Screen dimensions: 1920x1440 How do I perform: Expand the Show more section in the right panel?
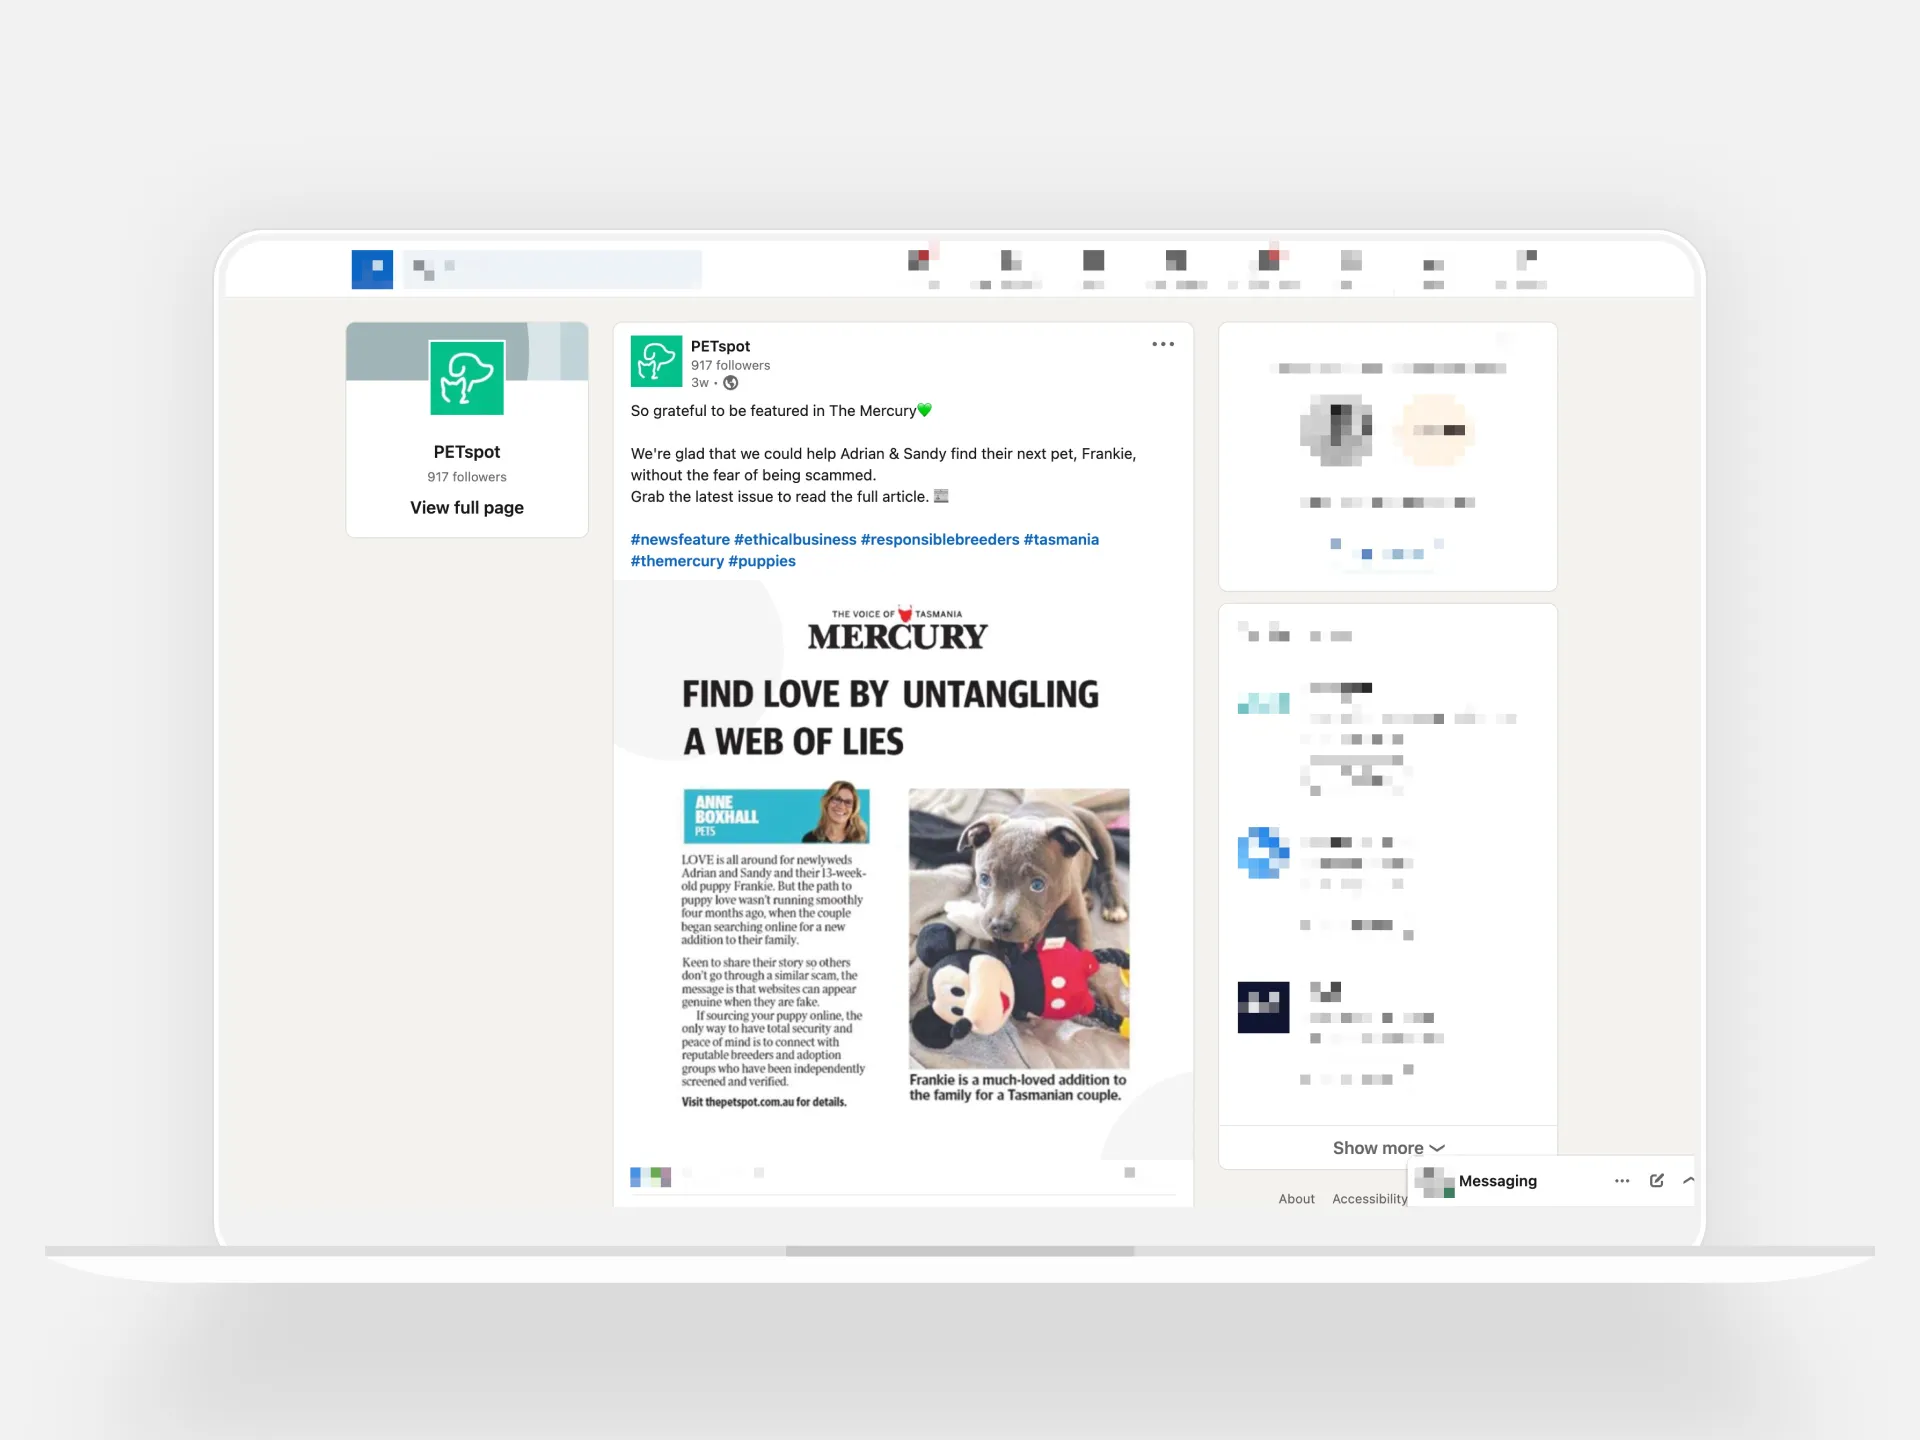click(1387, 1147)
